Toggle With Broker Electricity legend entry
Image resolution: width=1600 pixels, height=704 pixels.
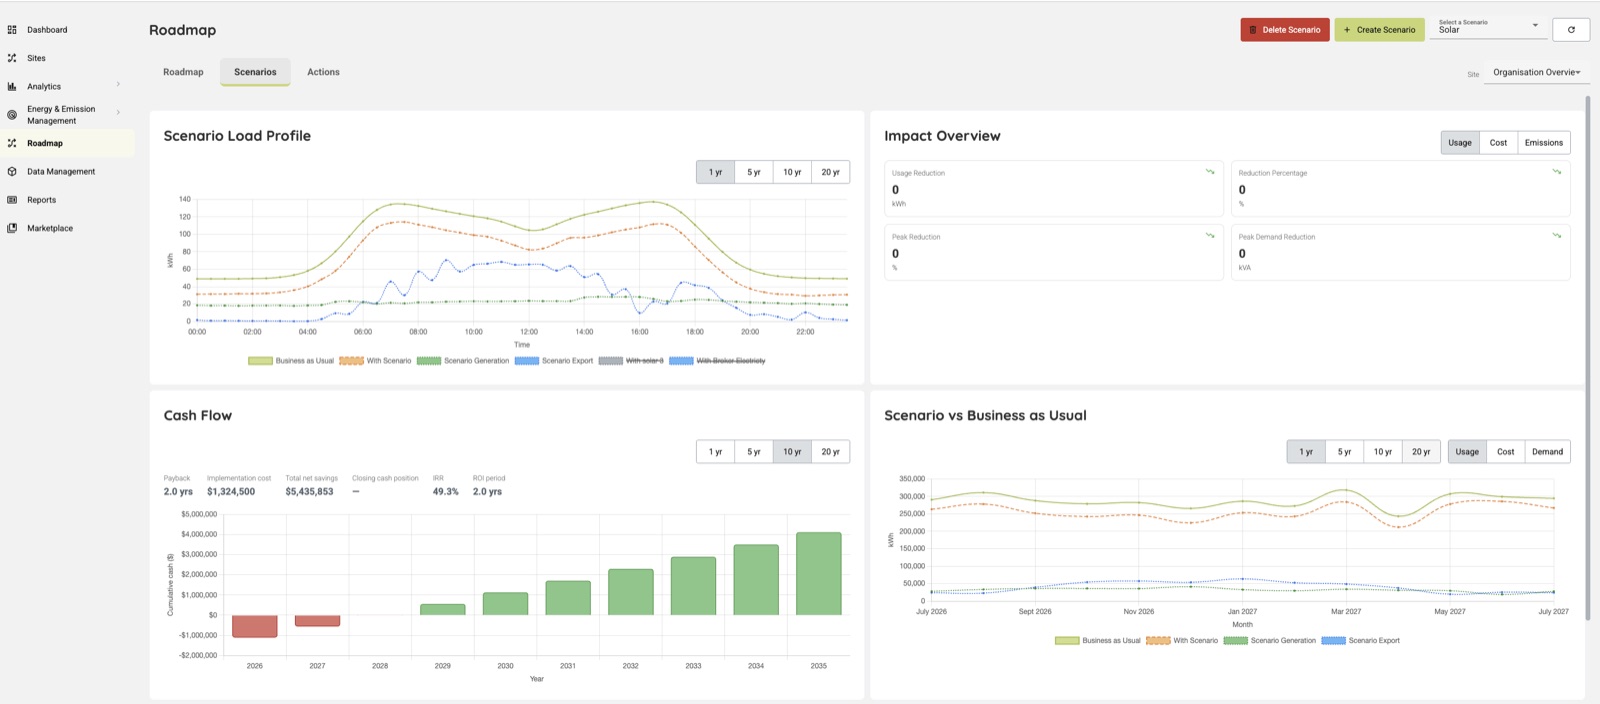coord(717,361)
